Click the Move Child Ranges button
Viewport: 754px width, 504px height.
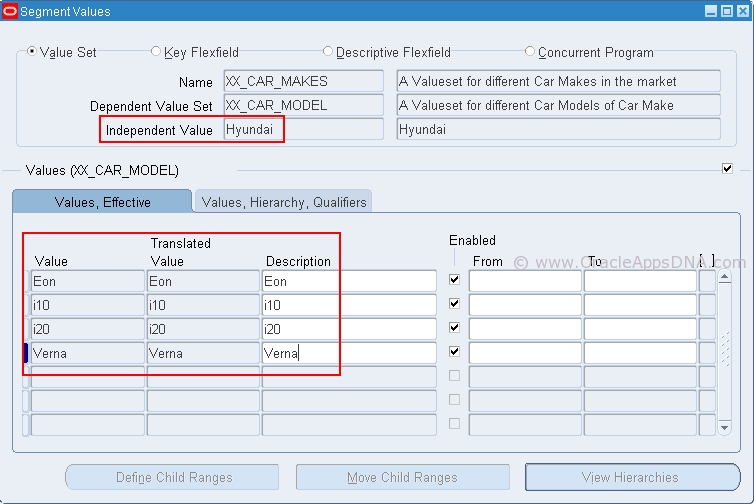click(402, 477)
